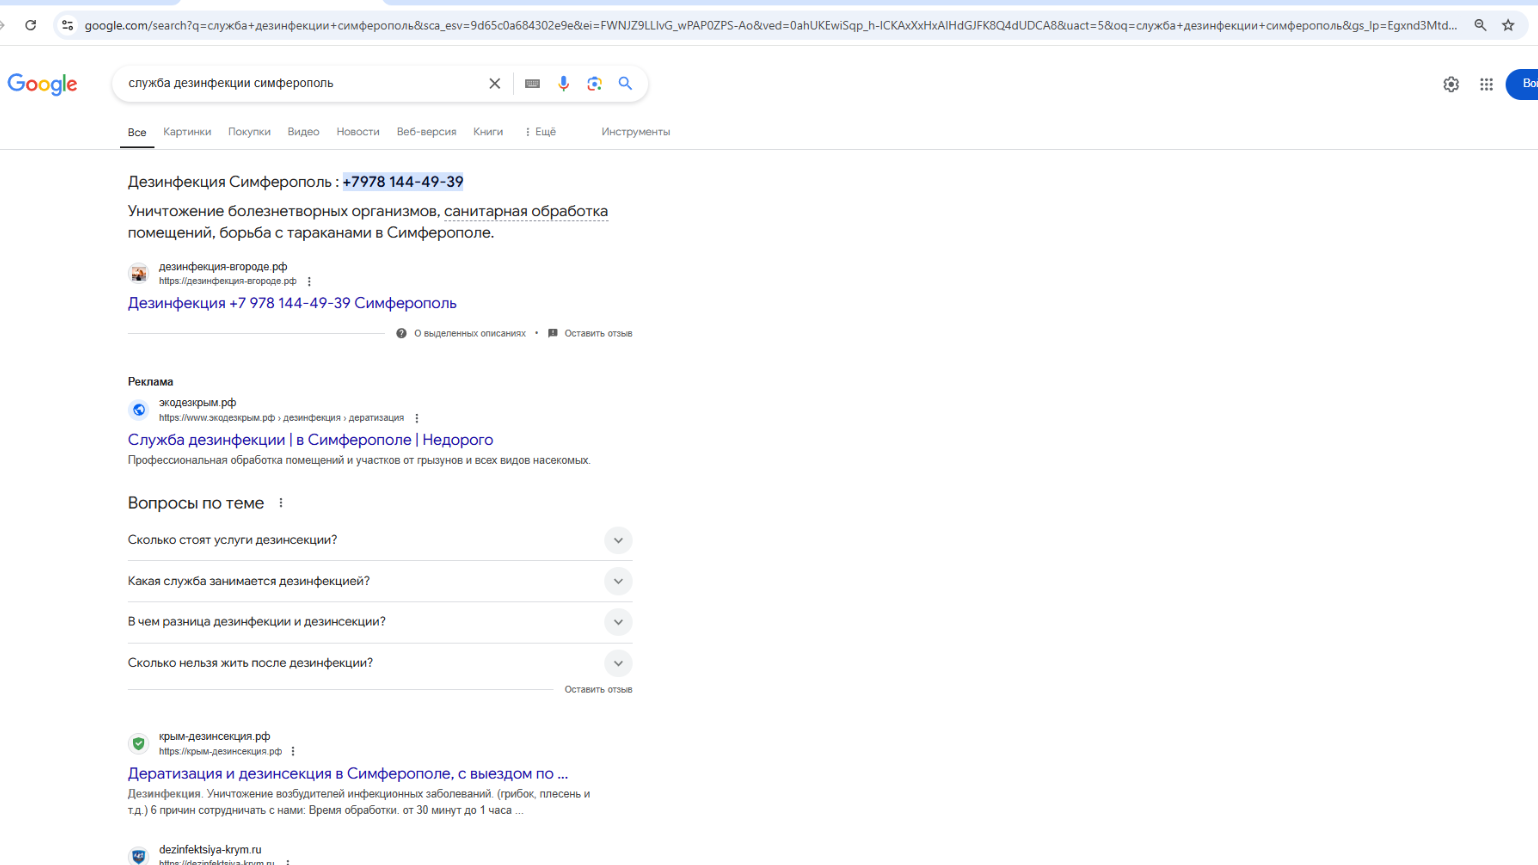Start voice search with microphone icon

pyautogui.click(x=564, y=84)
